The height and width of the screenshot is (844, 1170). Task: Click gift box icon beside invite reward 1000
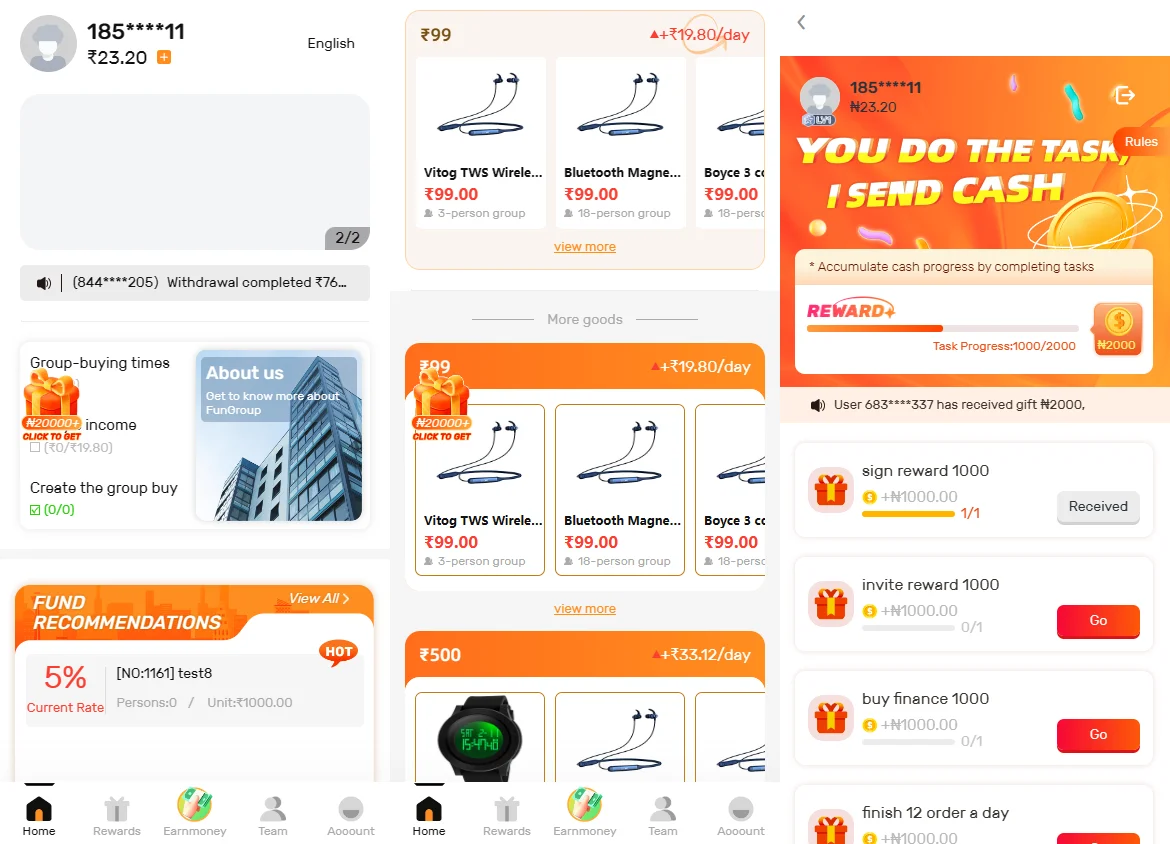[830, 604]
